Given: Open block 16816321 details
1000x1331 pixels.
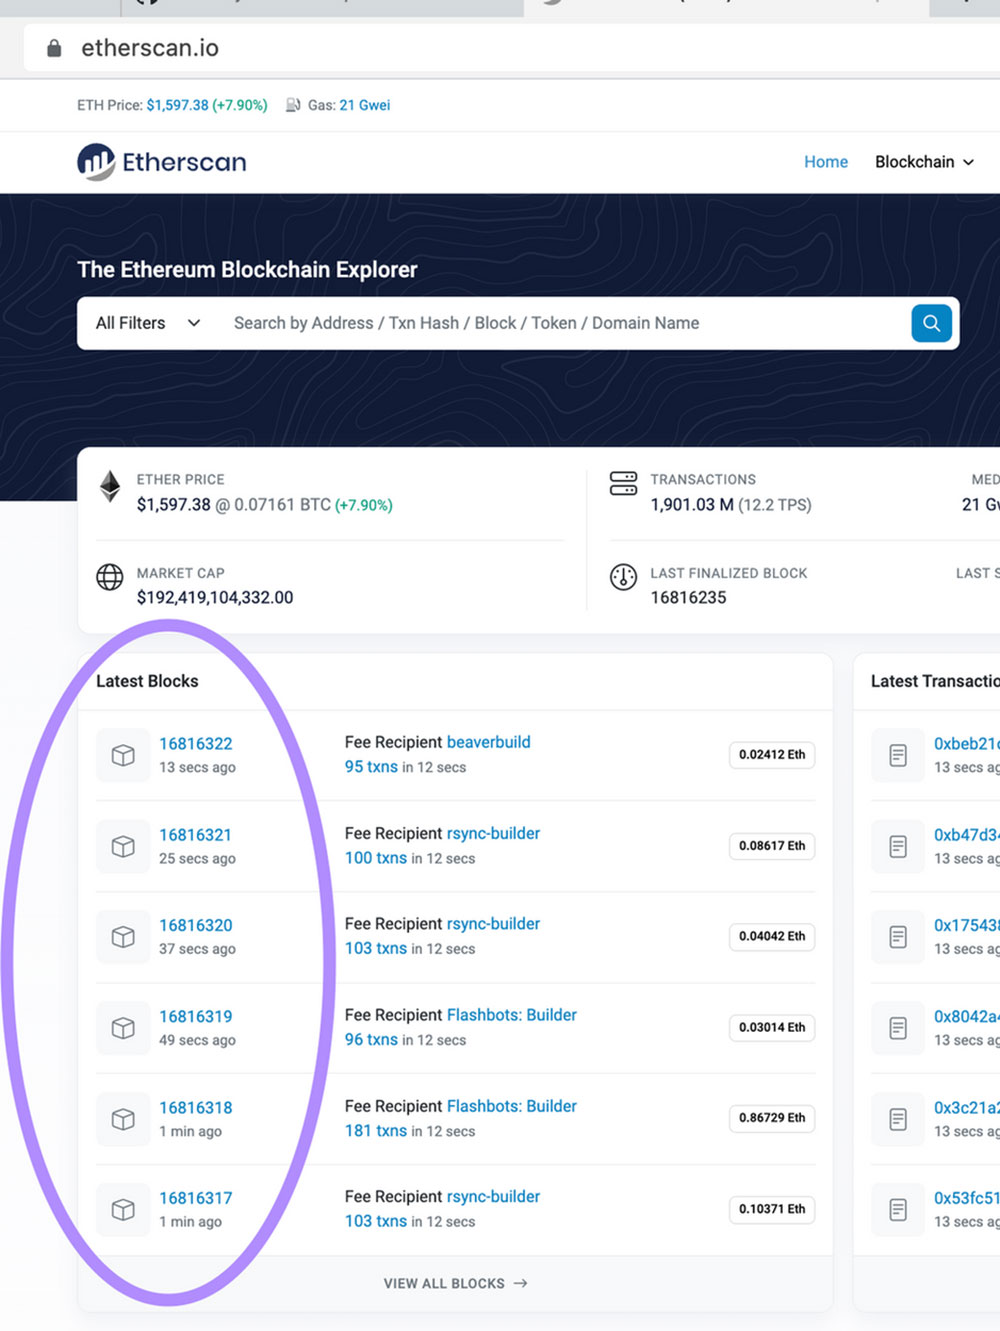Looking at the screenshot, I should click(195, 835).
